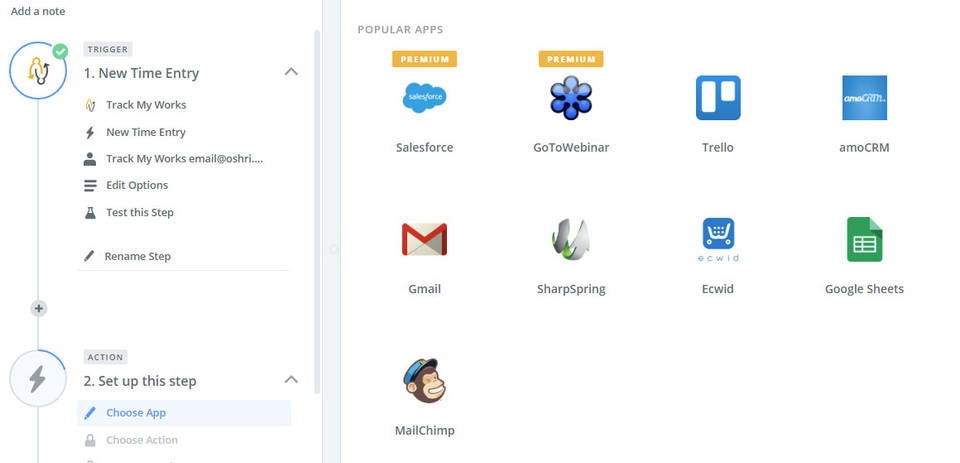The height and width of the screenshot is (463, 960).
Task: Open the New Time Entry trigger option
Action: [x=146, y=132]
